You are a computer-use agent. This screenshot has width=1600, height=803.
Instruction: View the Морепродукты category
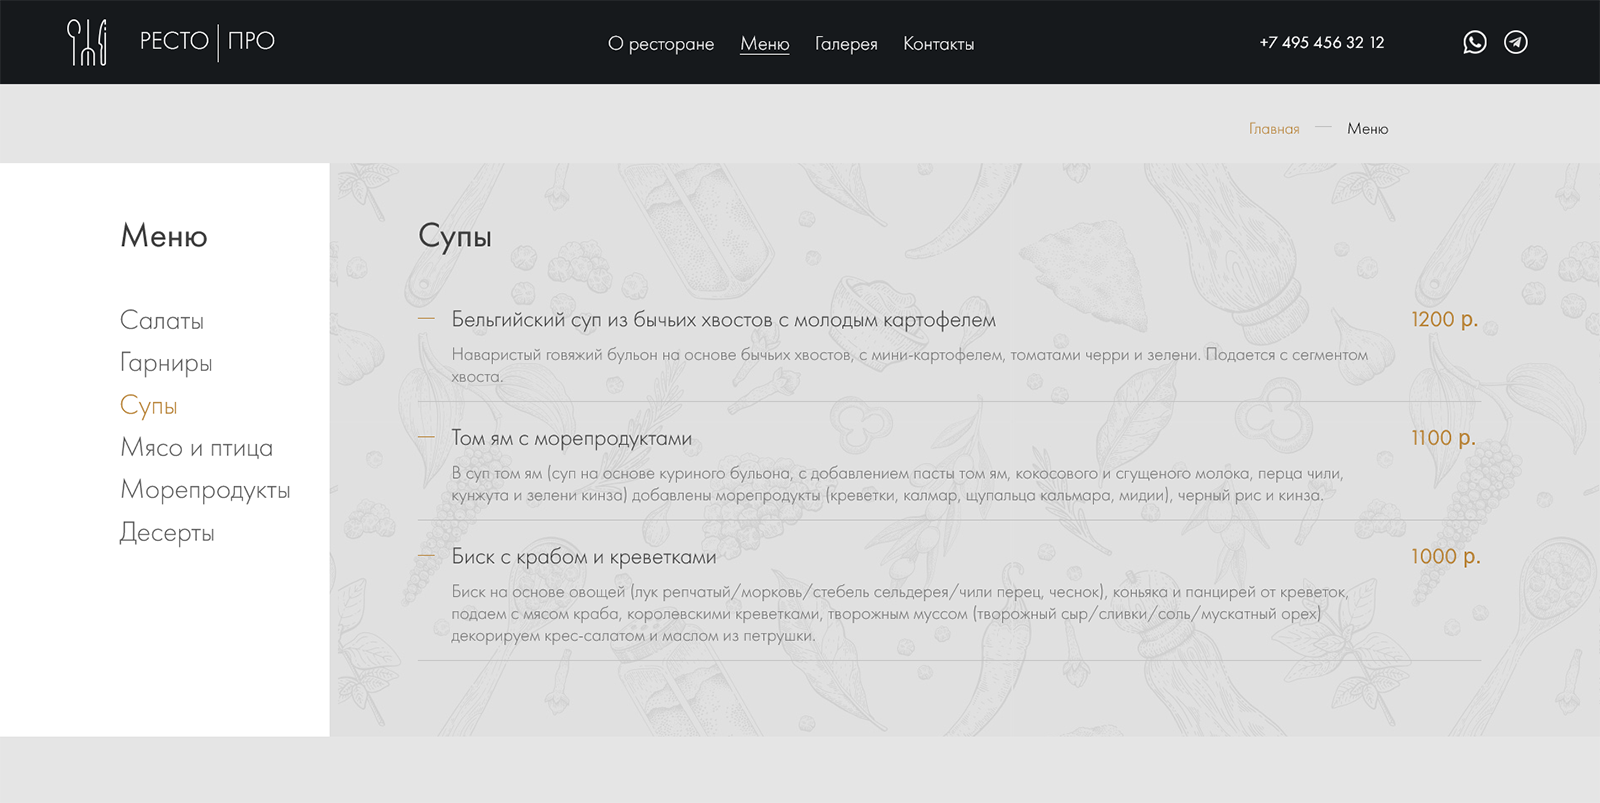click(x=205, y=490)
